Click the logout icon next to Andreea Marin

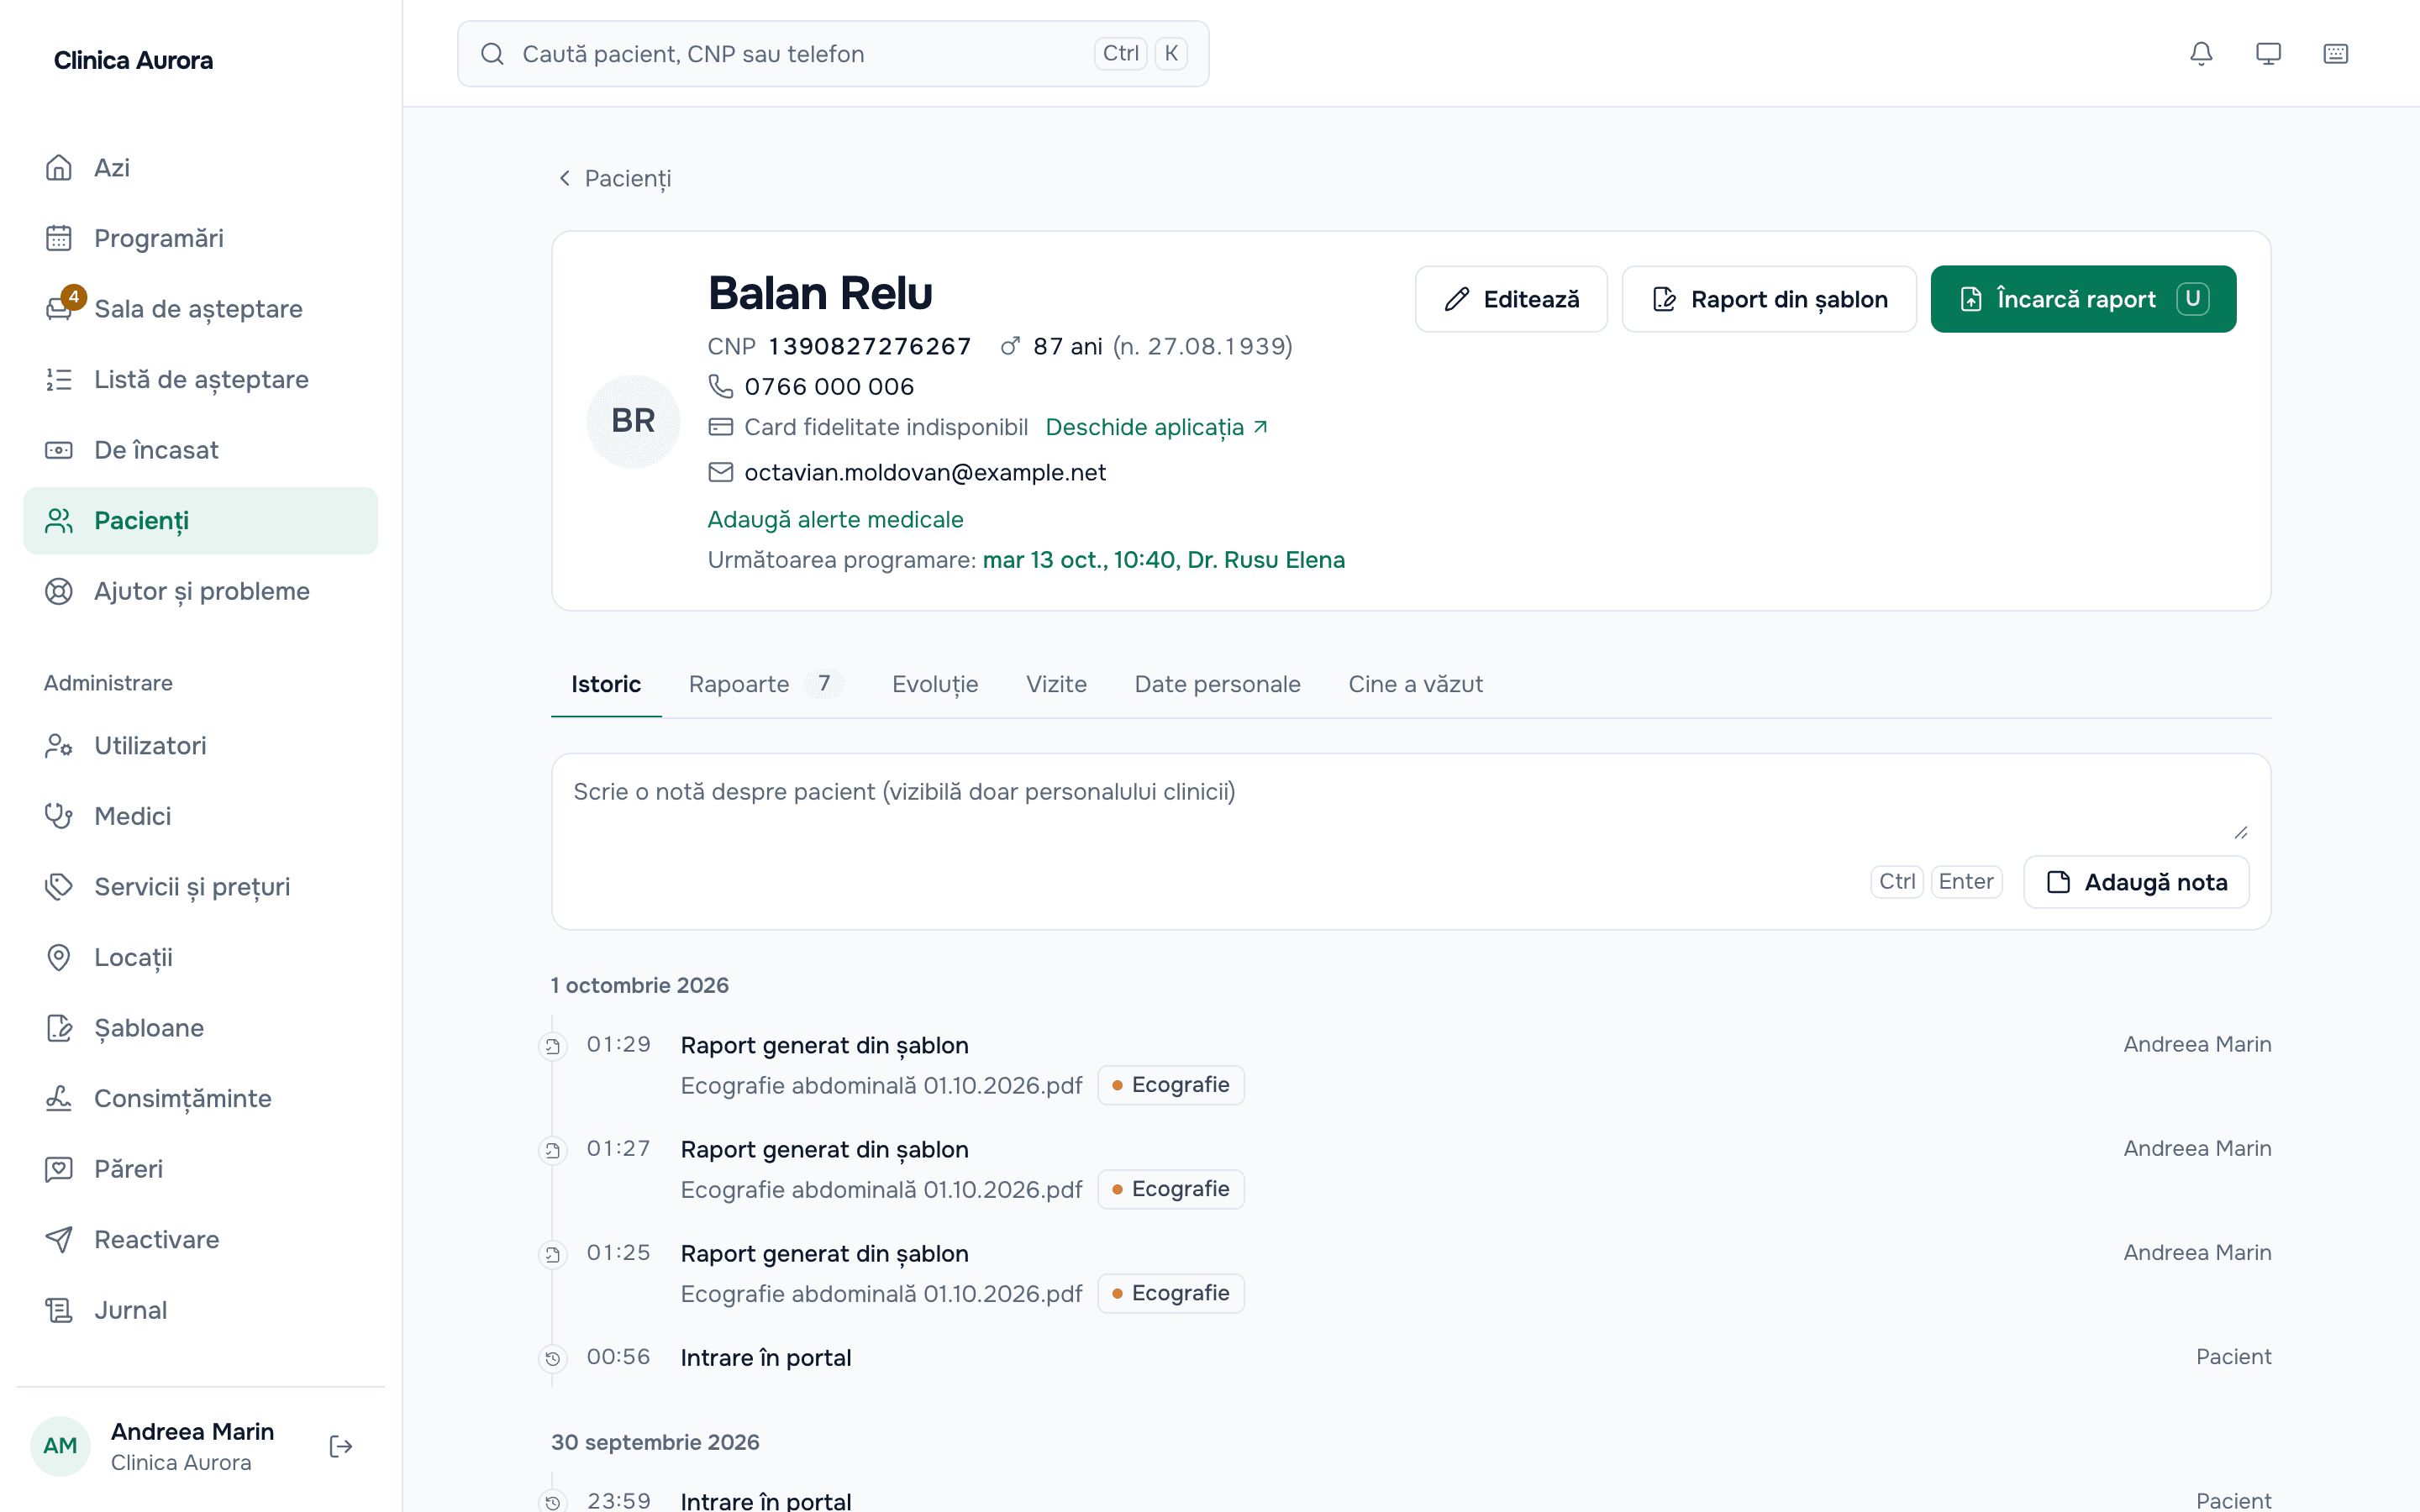click(341, 1446)
